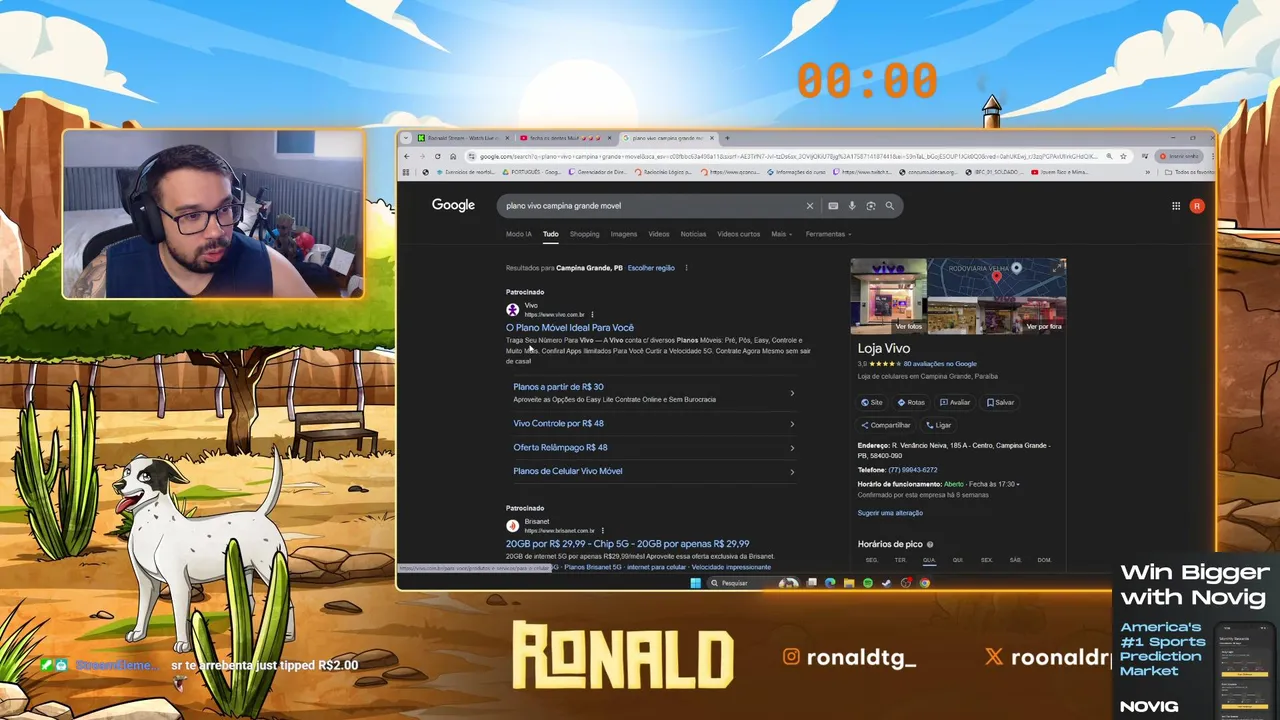Open more options beside Escolher região
Viewport: 1280px width, 720px height.
[686, 268]
